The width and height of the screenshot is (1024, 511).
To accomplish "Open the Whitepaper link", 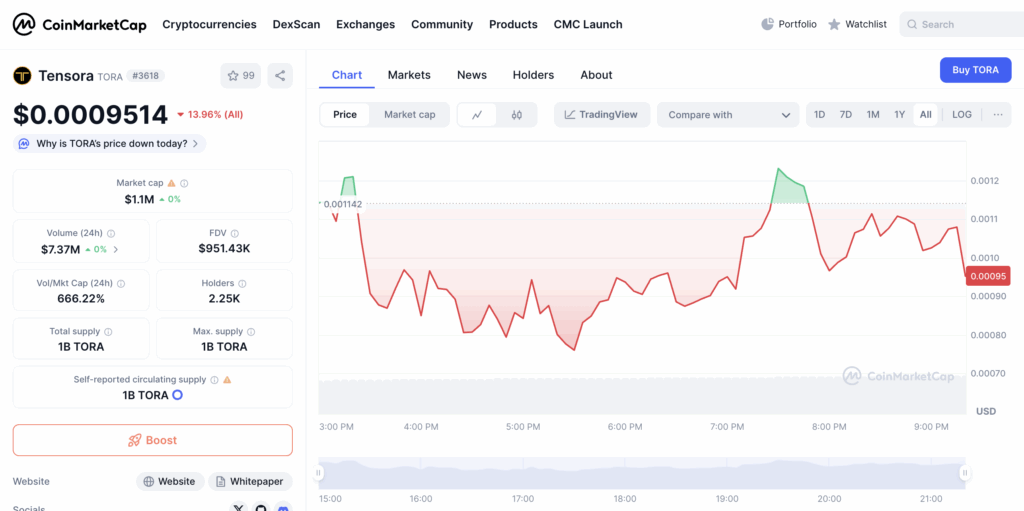I will click(250, 482).
